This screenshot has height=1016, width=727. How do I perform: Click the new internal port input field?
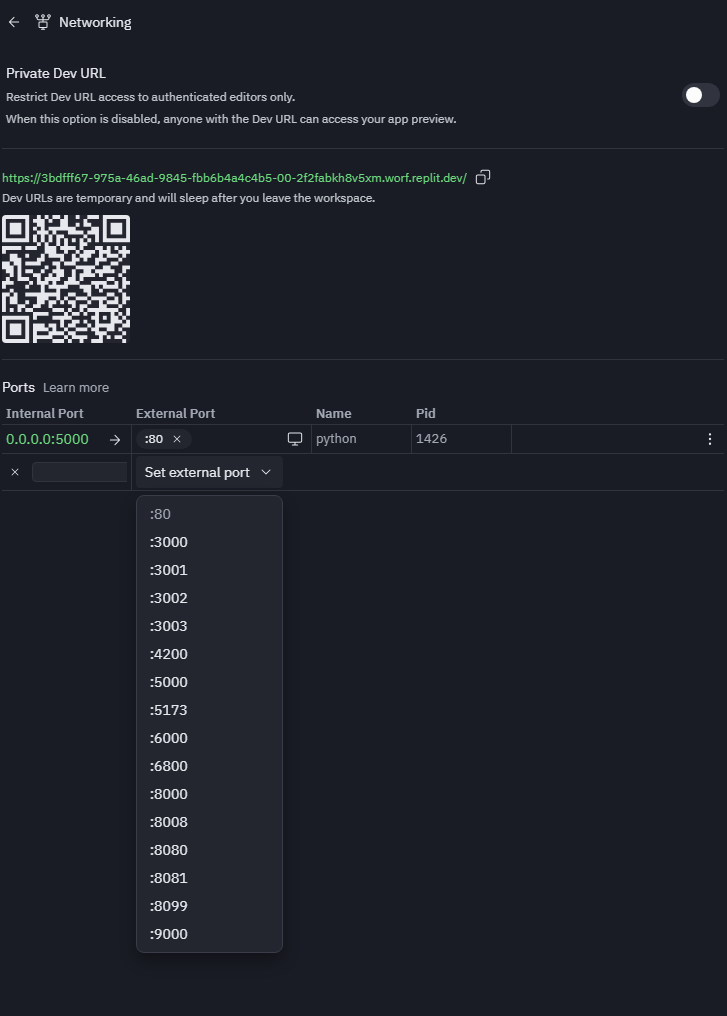(x=79, y=472)
